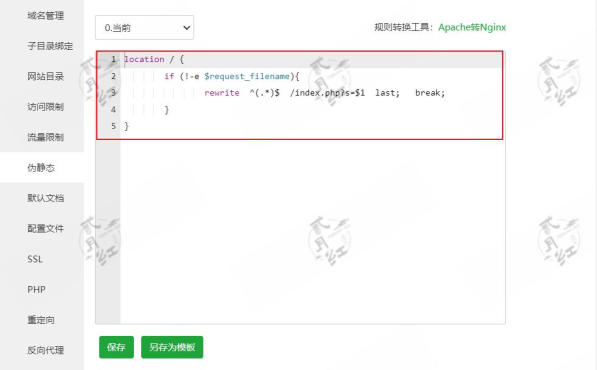597x370 pixels.
Task: Switch to 配置文件 tab
Action: click(x=45, y=229)
